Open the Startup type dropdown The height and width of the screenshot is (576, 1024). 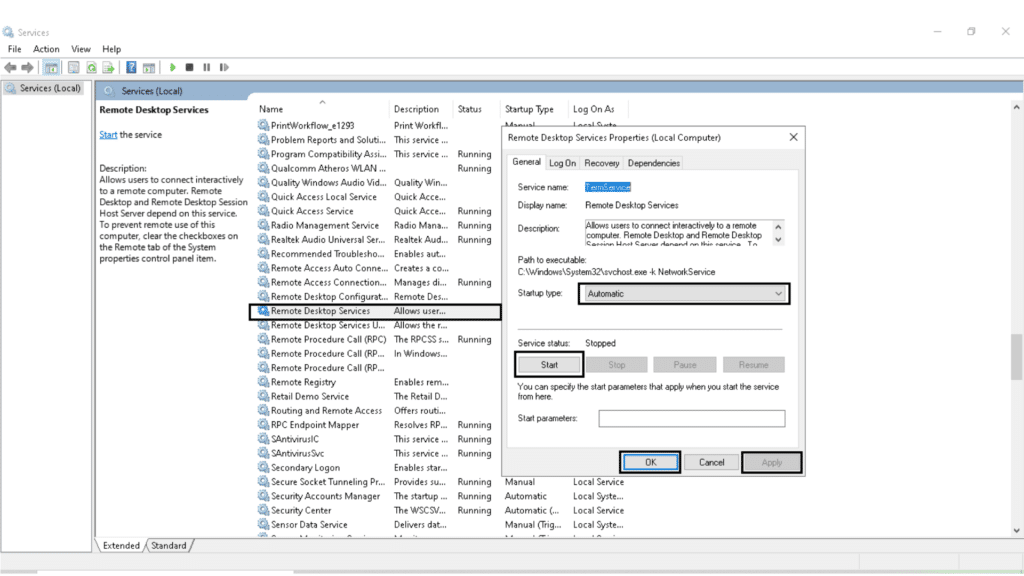[684, 294]
